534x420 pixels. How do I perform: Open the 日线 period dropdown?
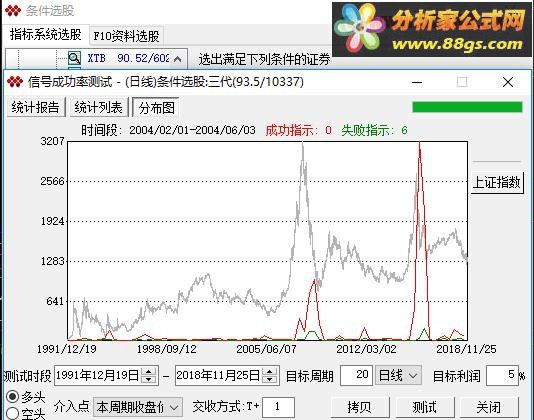(x=398, y=375)
